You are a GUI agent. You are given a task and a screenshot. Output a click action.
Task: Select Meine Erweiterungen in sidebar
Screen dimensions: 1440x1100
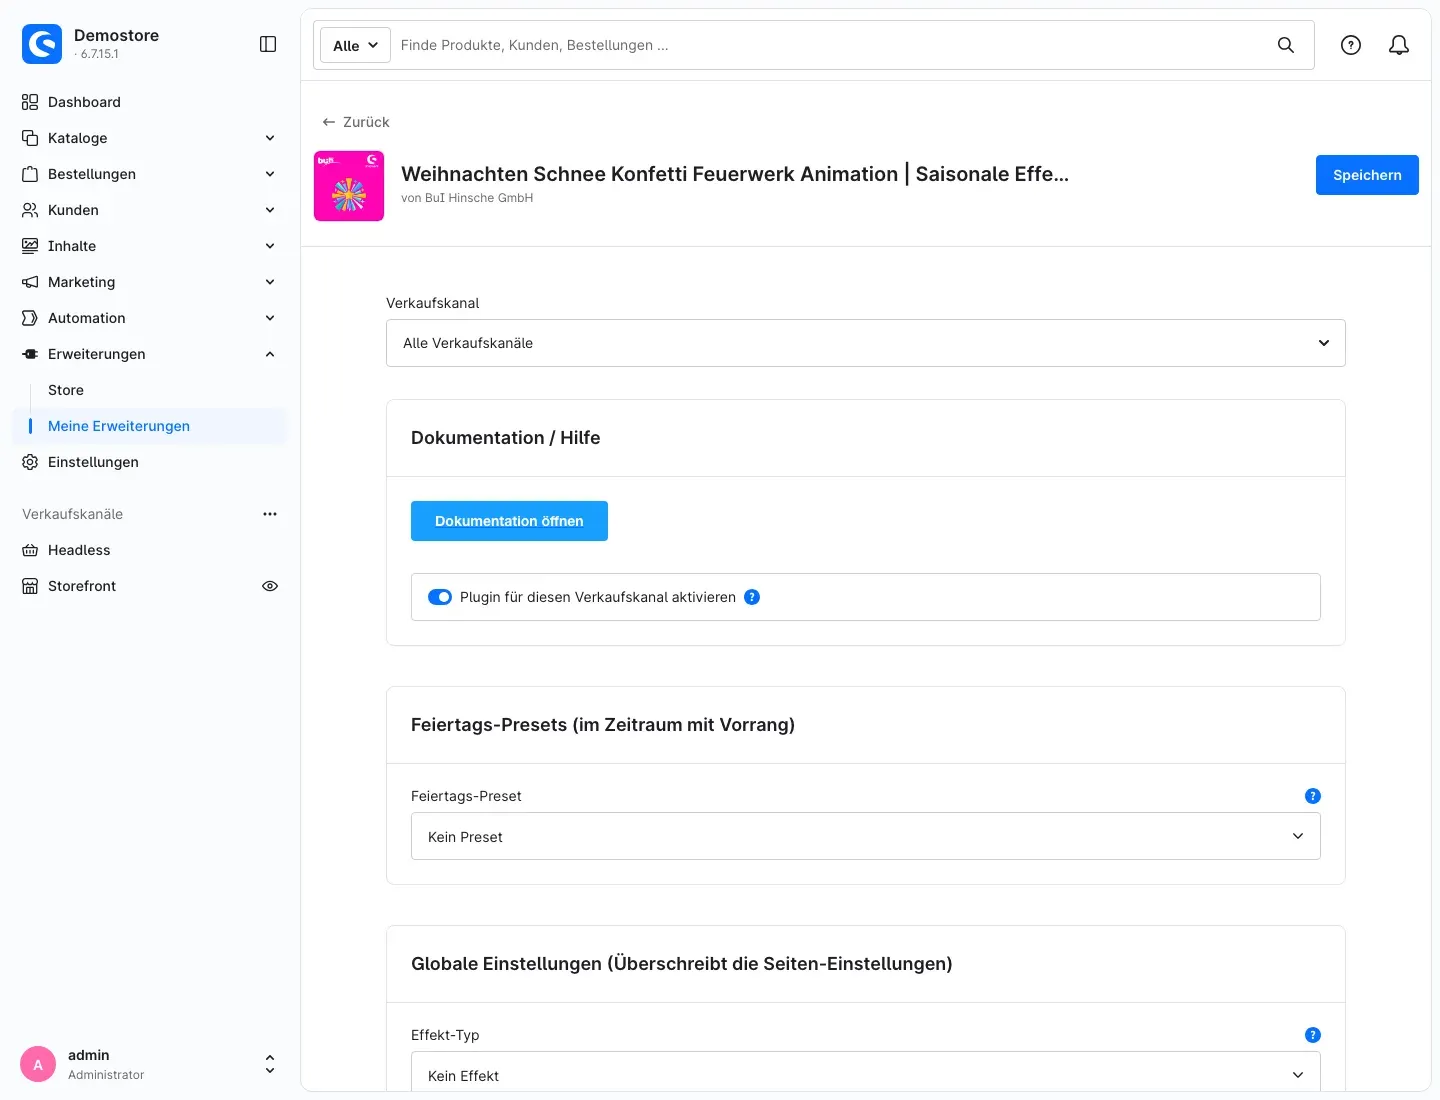pos(150,426)
